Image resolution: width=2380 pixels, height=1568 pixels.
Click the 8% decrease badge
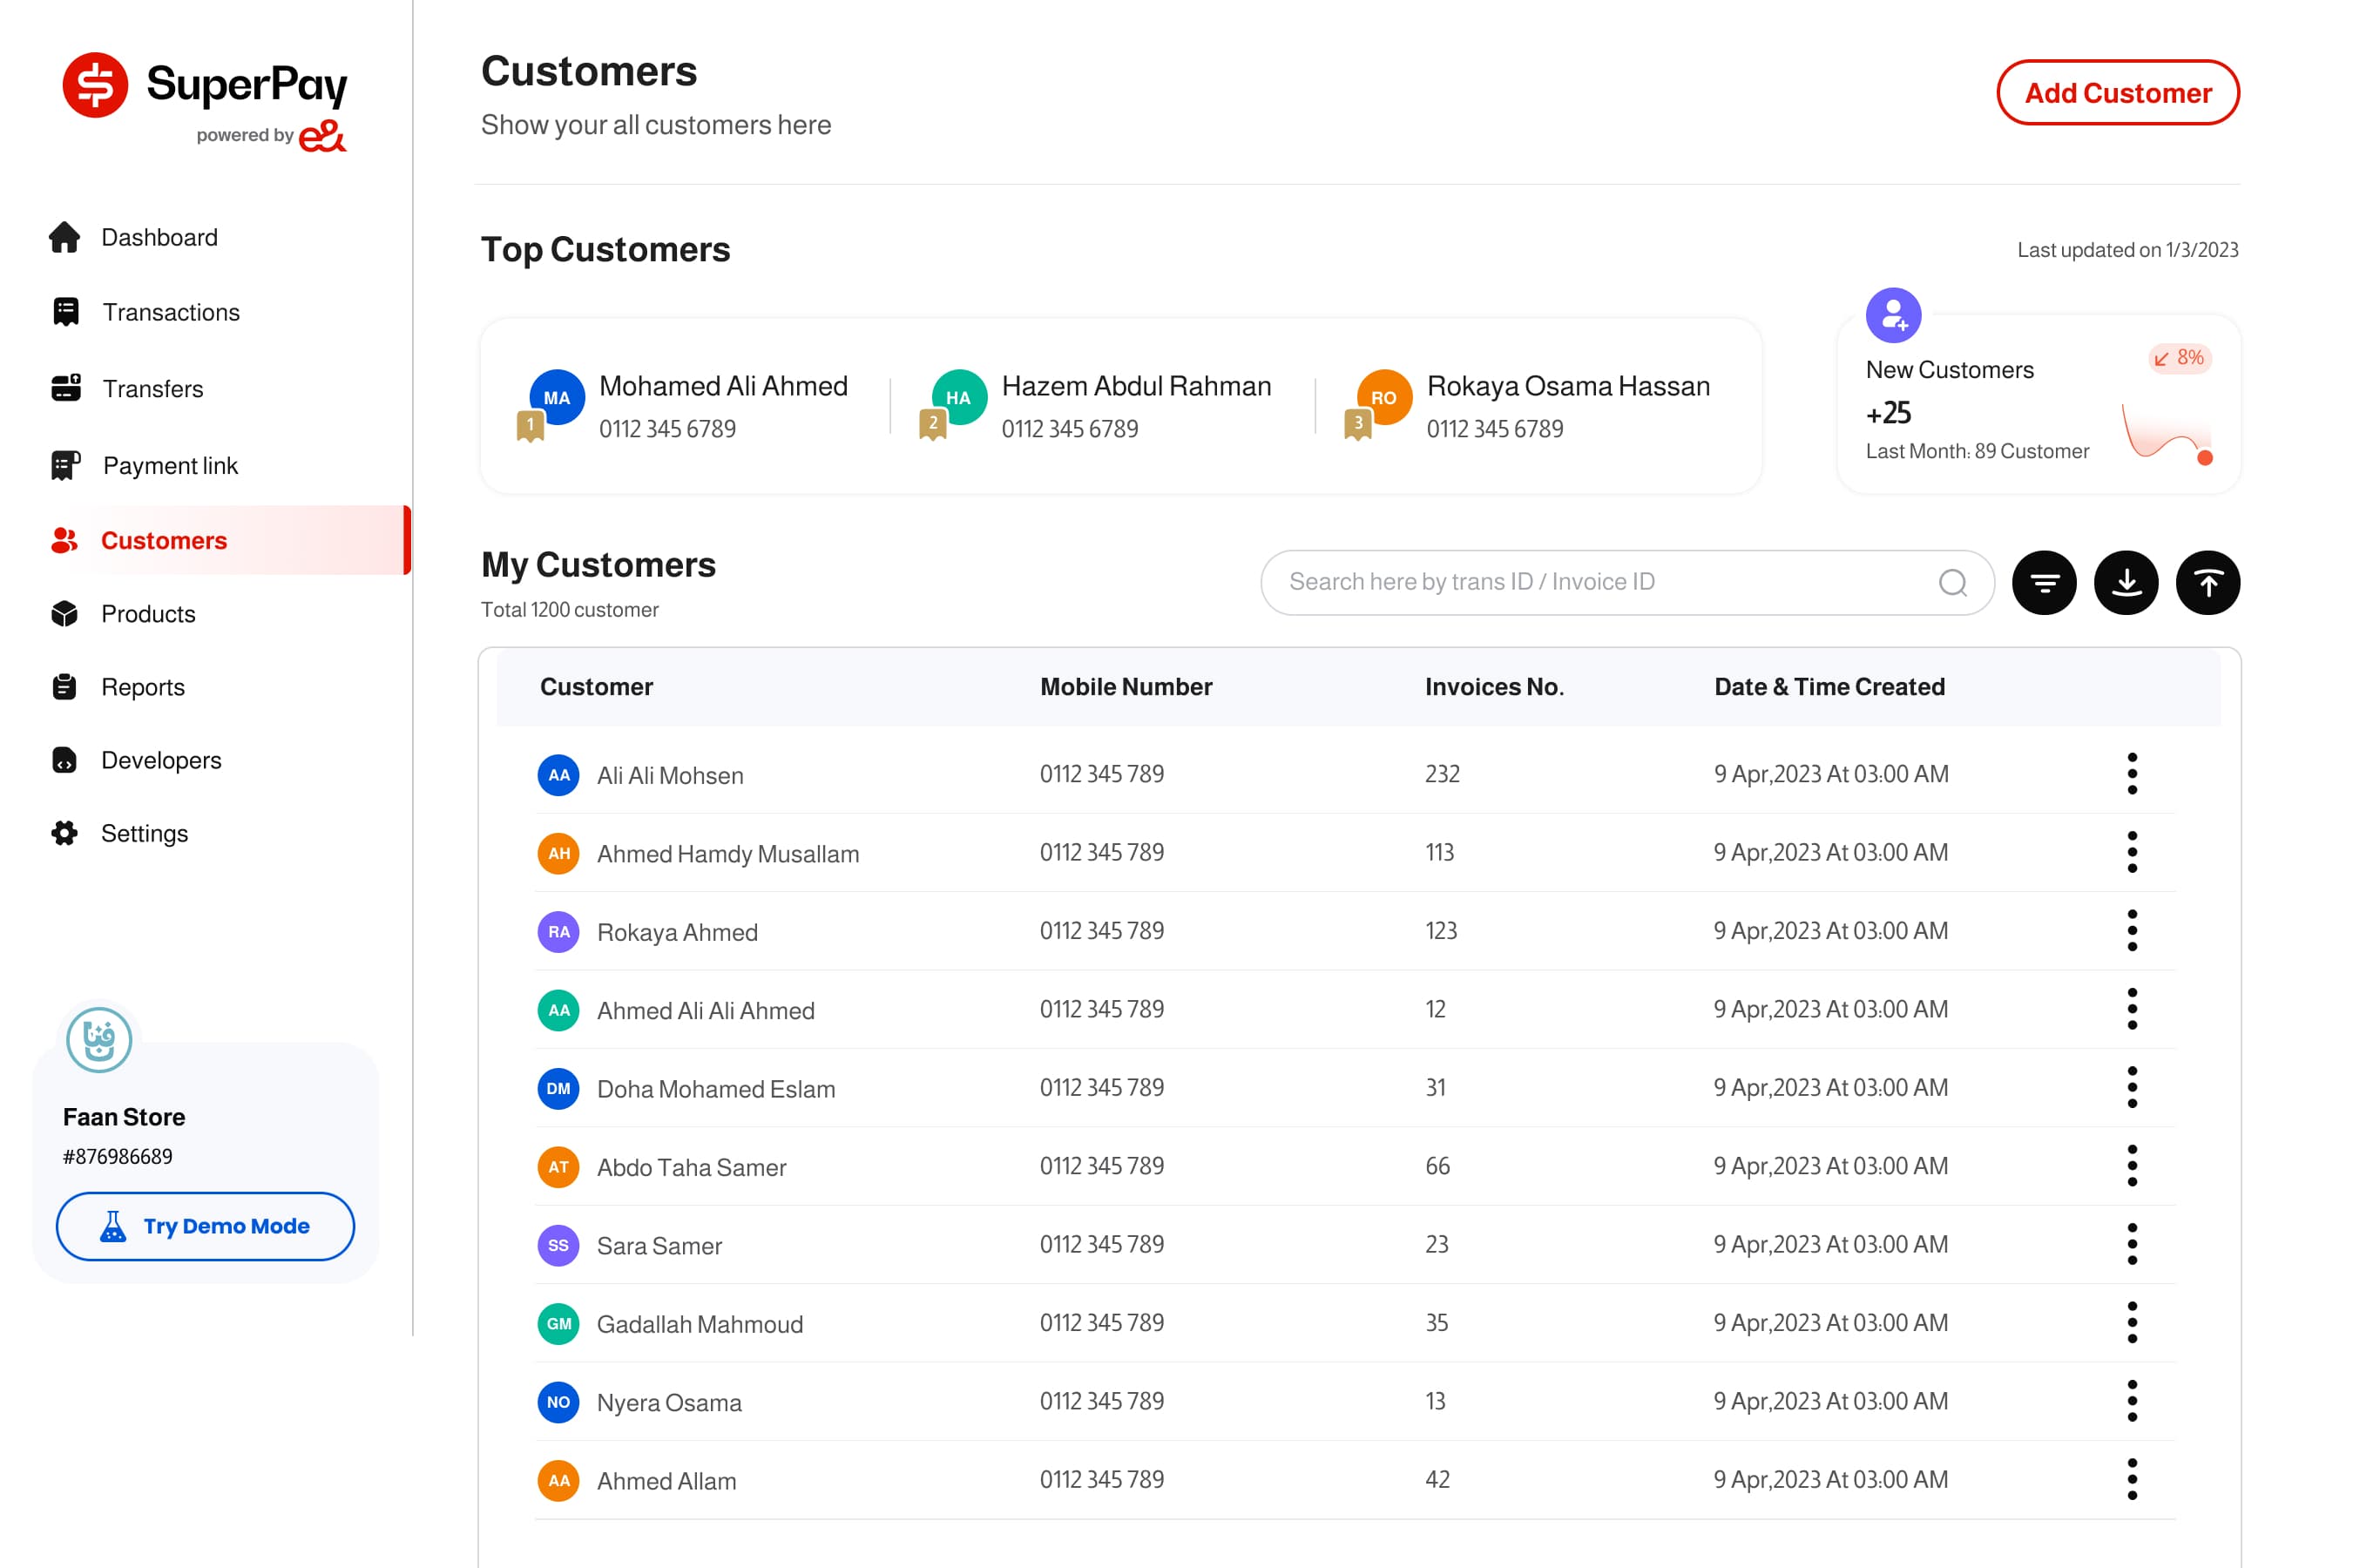coord(2178,358)
